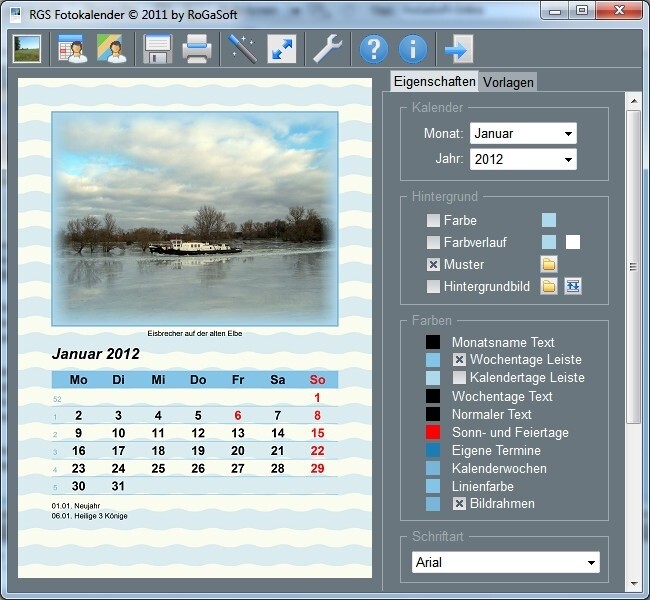Enable the Farbe background checkbox
Viewport: 650px width, 600px height.
click(x=433, y=220)
